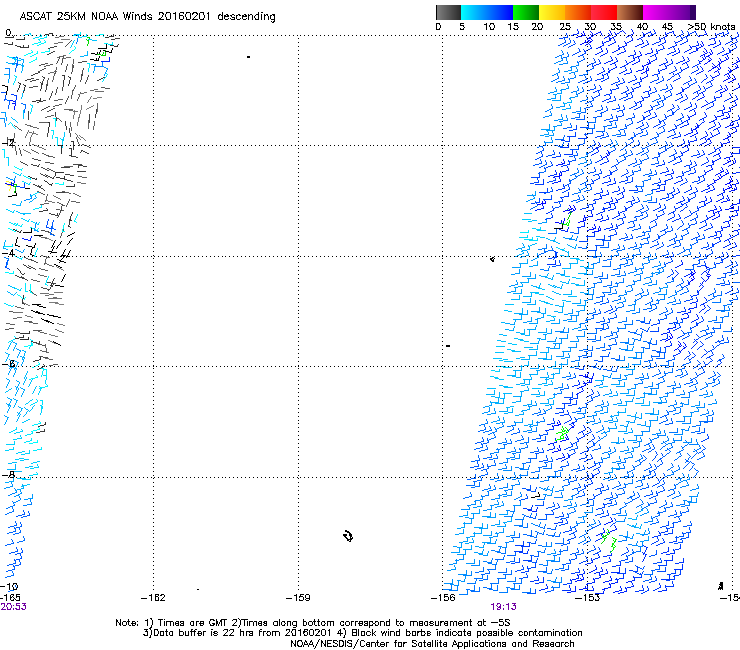The image size is (740, 650).
Task: Click the '-4' latitude axis label
Action: point(8,253)
